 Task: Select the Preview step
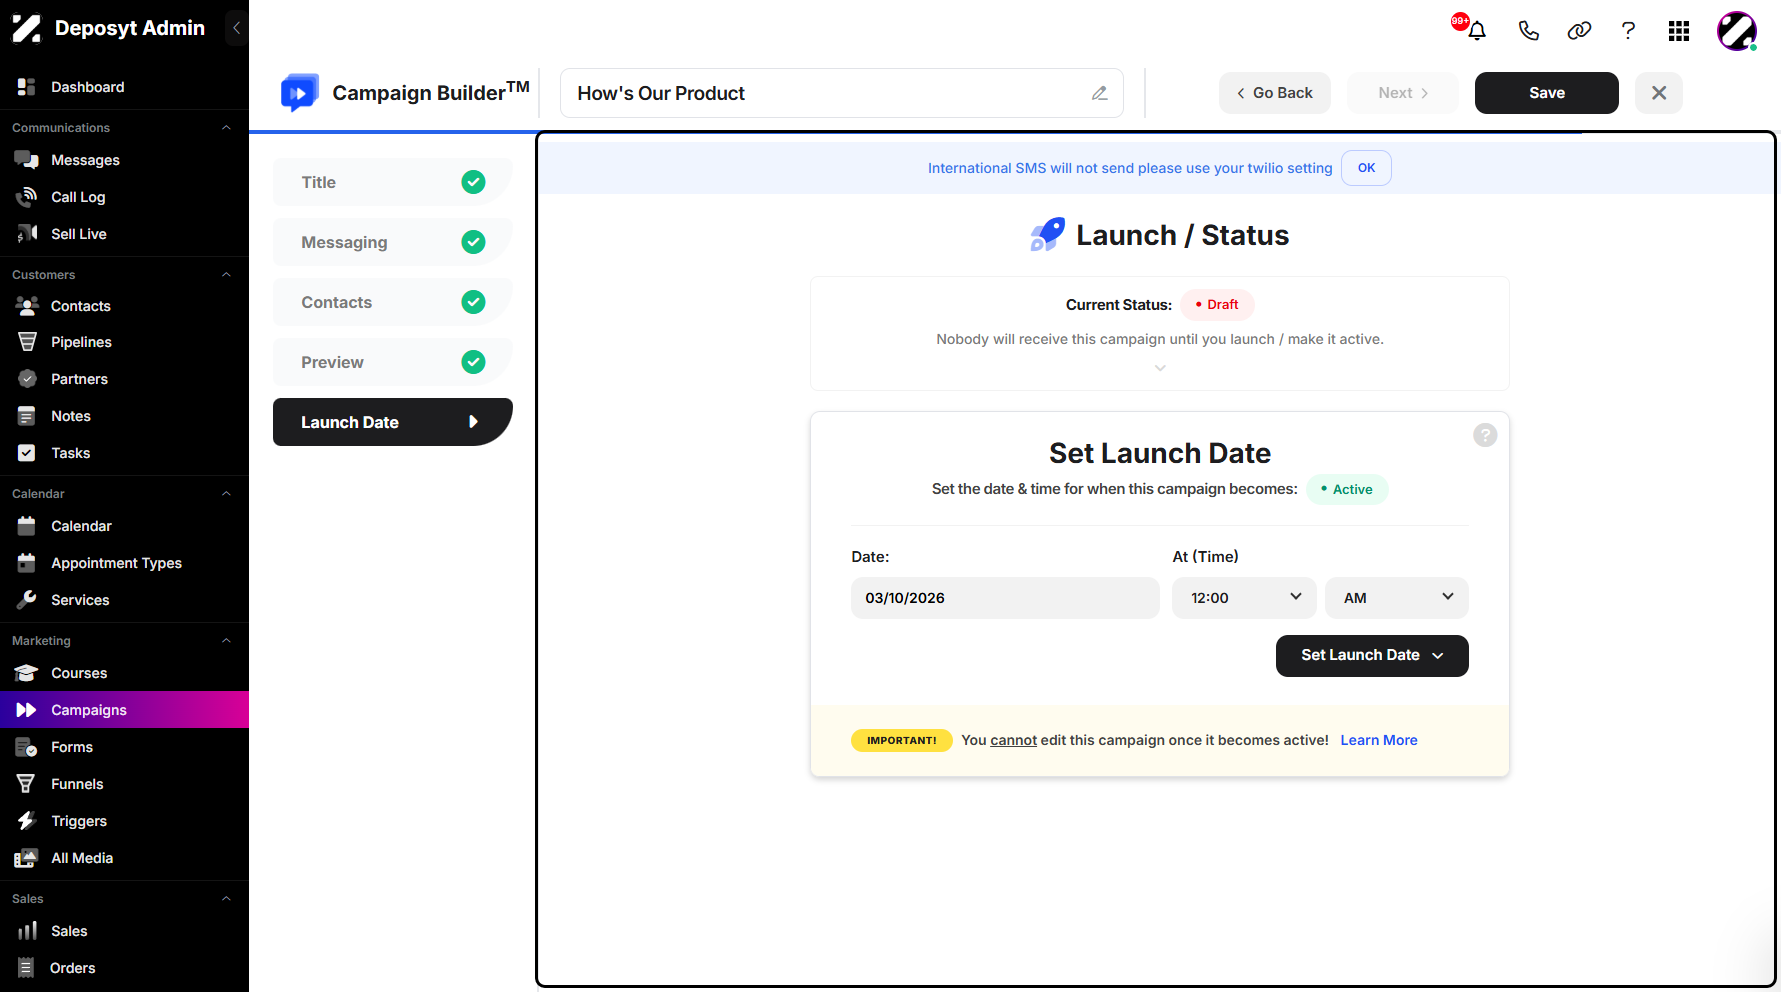[393, 362]
